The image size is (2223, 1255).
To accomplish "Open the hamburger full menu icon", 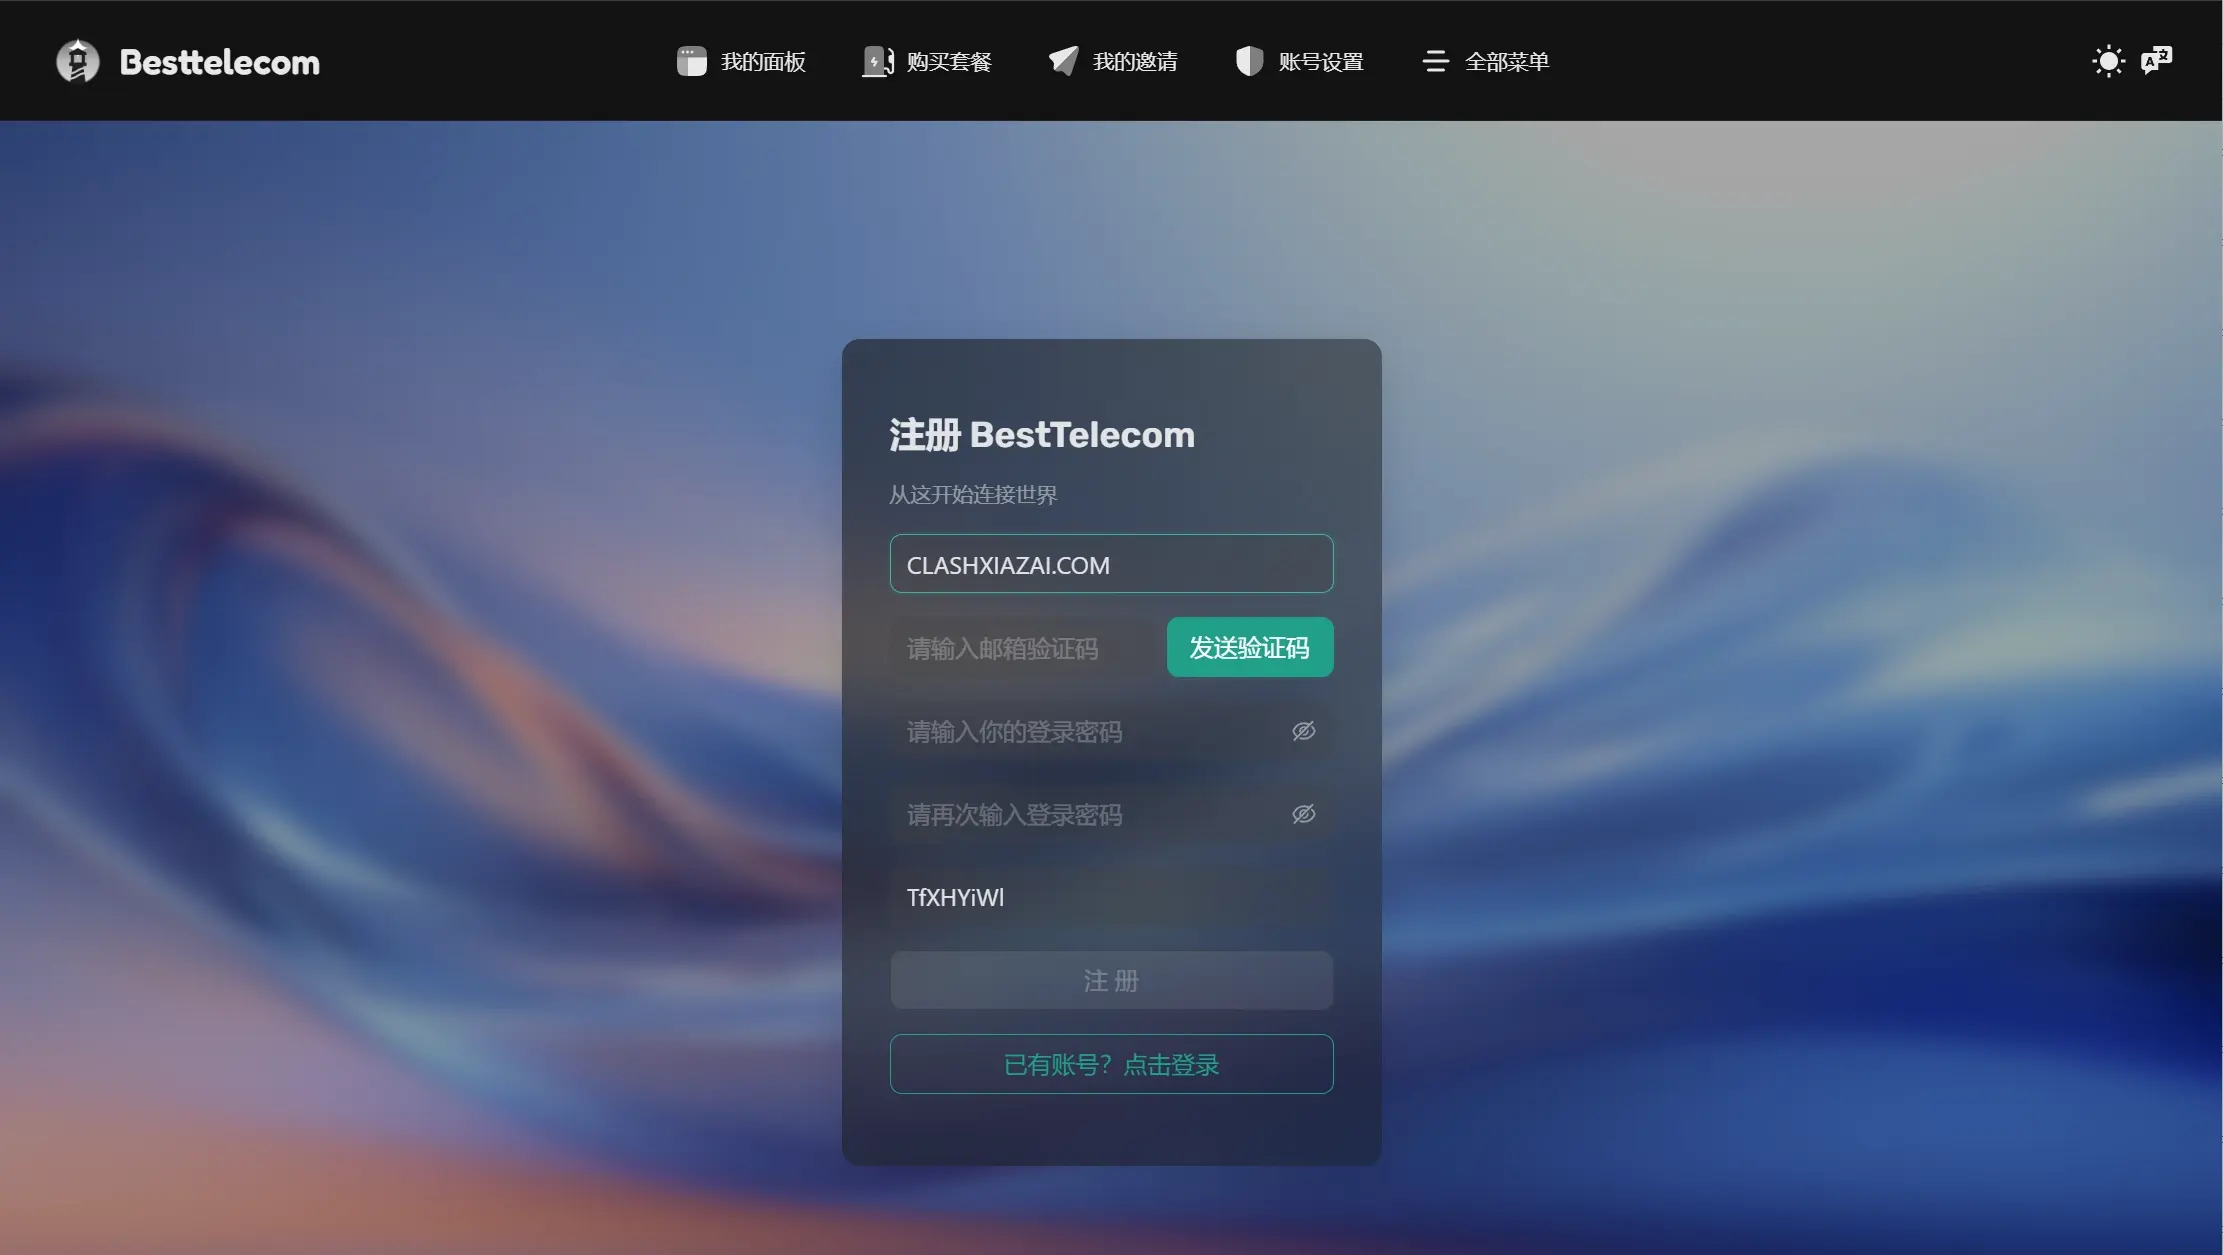I will click(1435, 61).
